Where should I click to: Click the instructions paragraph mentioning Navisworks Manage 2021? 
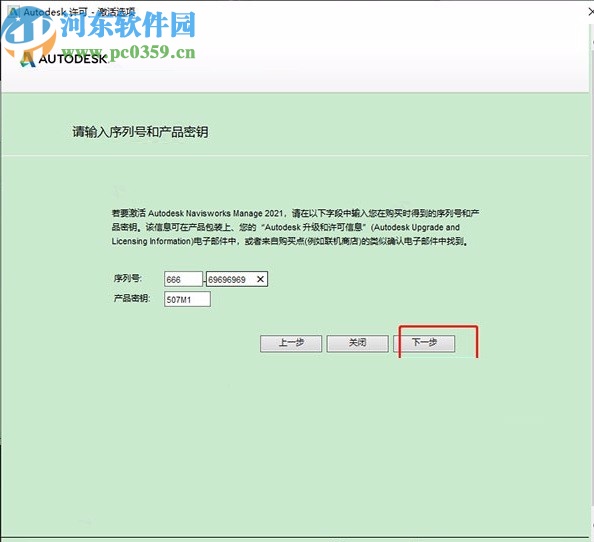click(295, 227)
